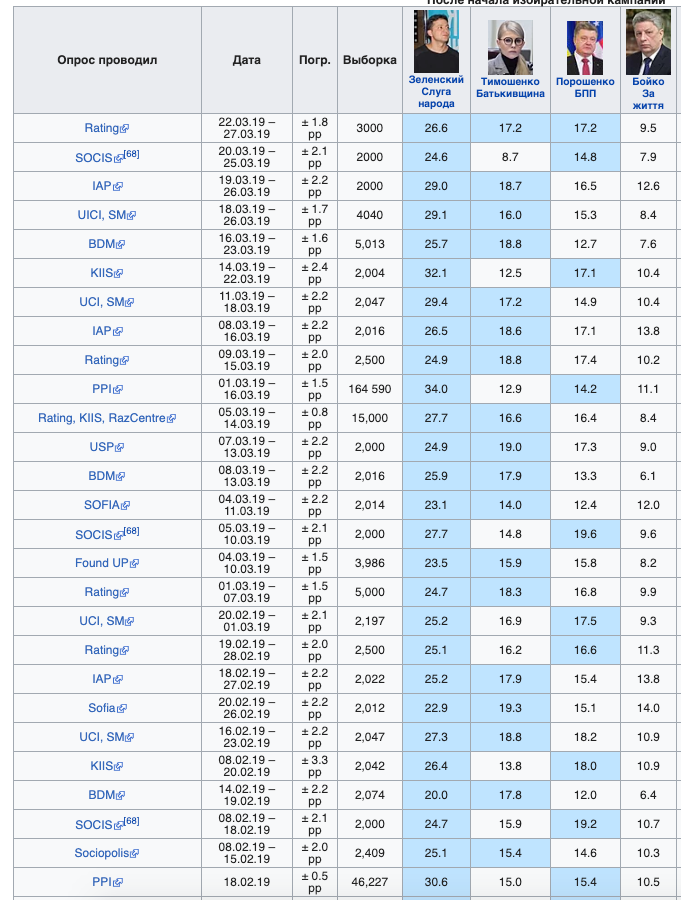Click external link icon beside Sociopolis
The image size is (681, 900).
pos(134,854)
